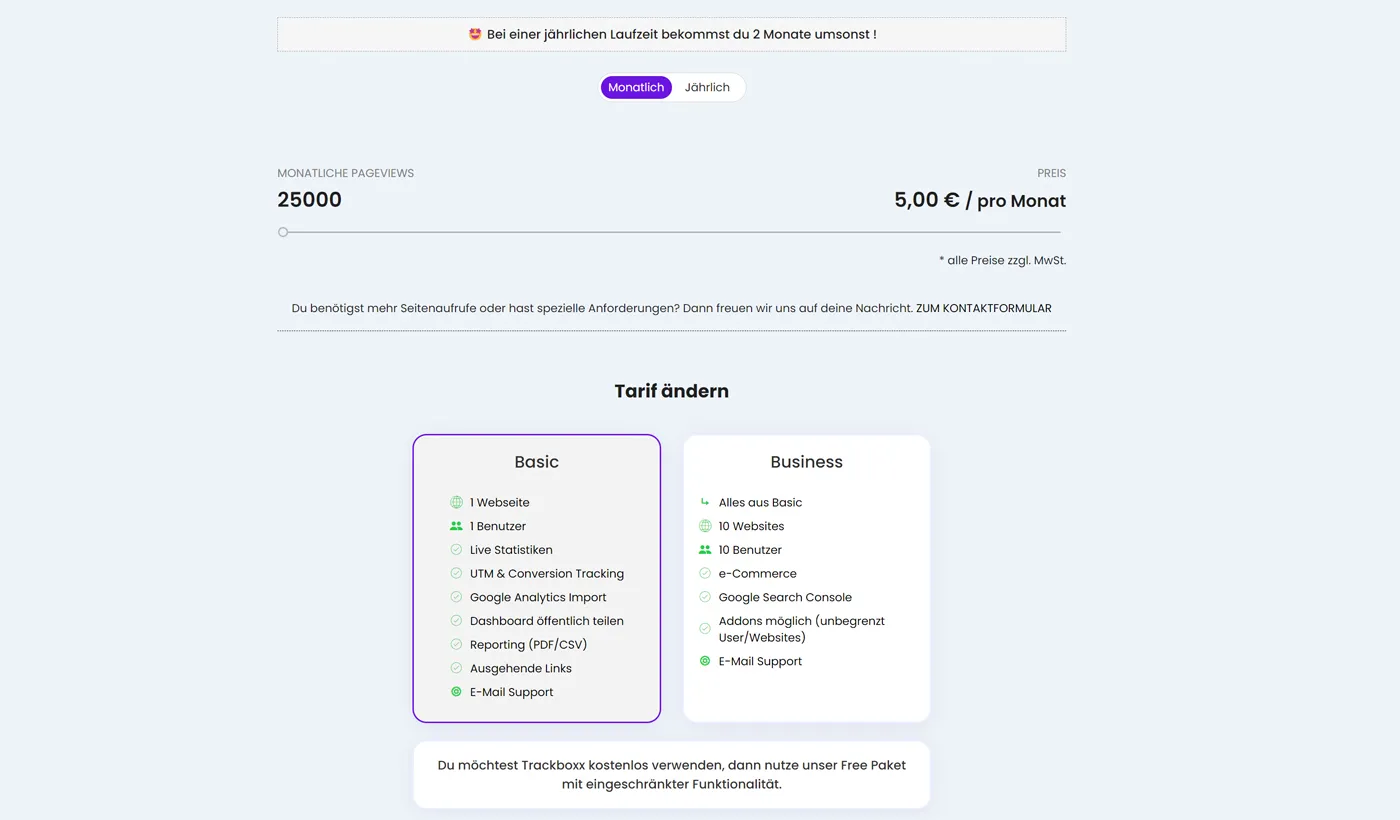The height and width of the screenshot is (820, 1400).
Task: Click the support icon beside Basic E-Mail Support
Action: point(456,692)
